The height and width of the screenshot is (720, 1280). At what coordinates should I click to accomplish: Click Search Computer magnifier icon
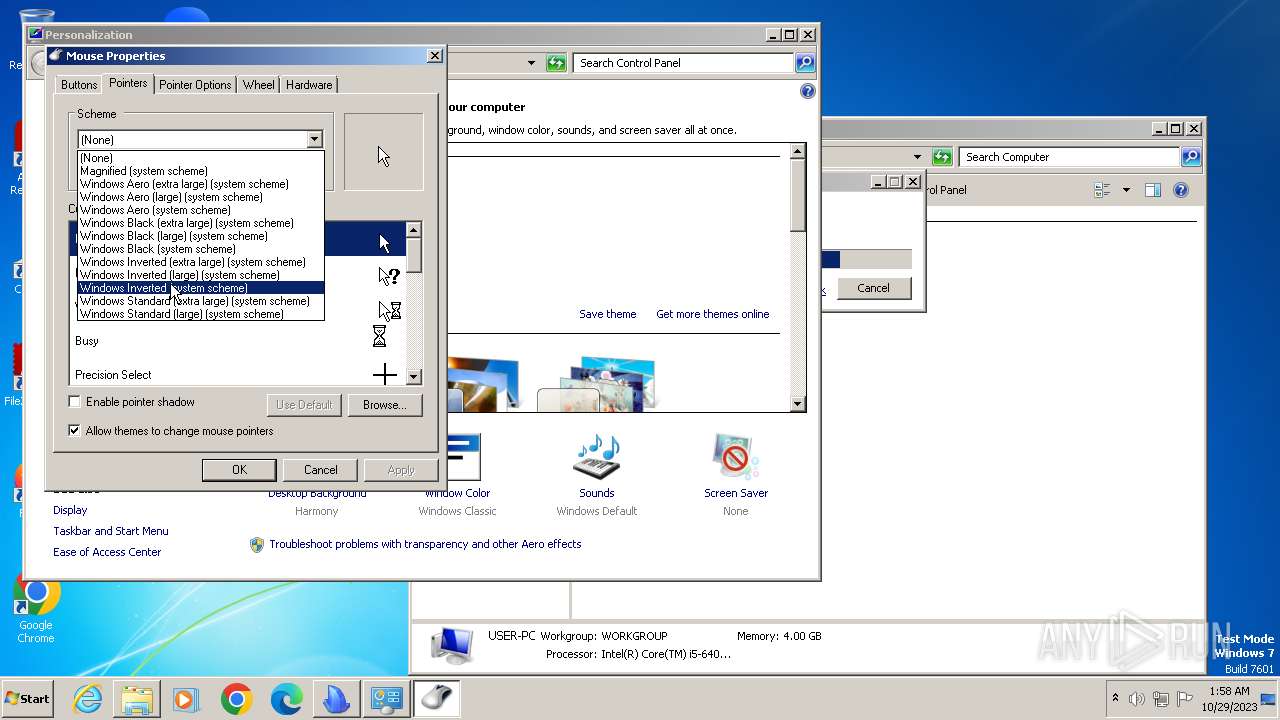click(1191, 157)
